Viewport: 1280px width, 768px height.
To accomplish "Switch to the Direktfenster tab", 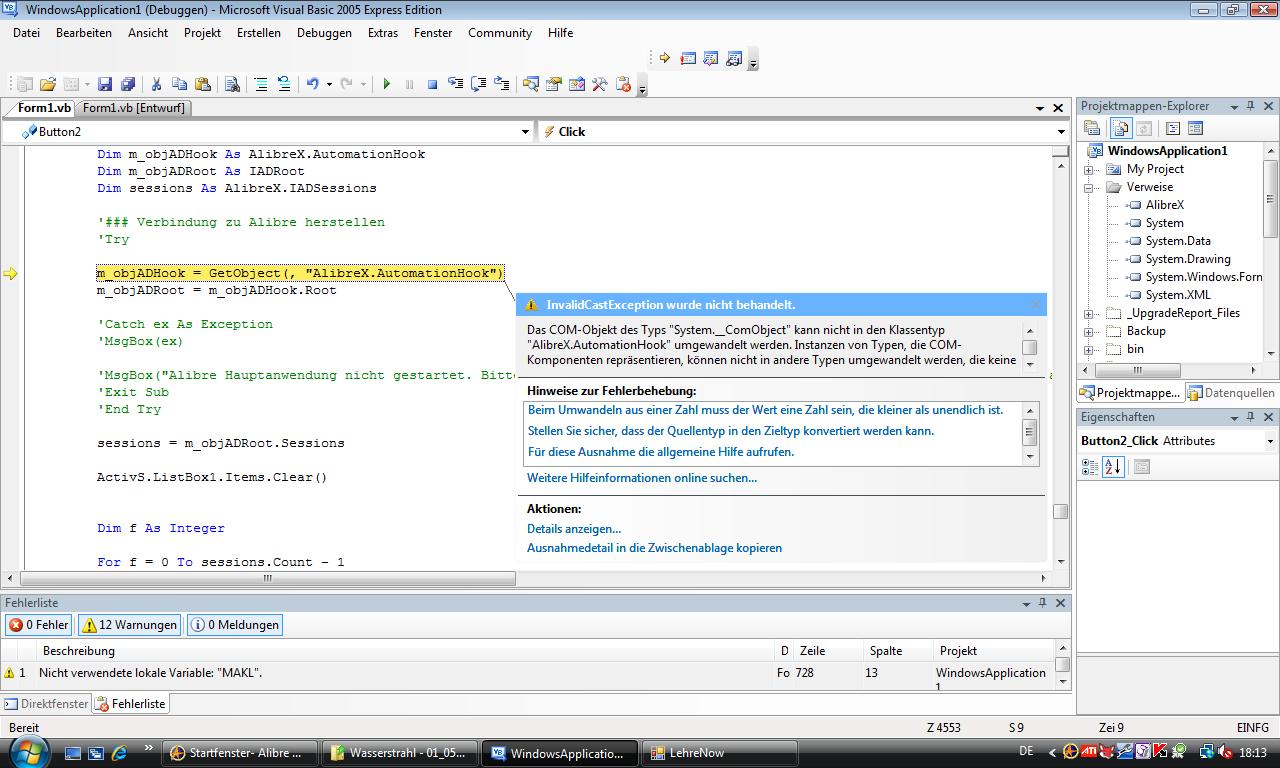I will [47, 704].
